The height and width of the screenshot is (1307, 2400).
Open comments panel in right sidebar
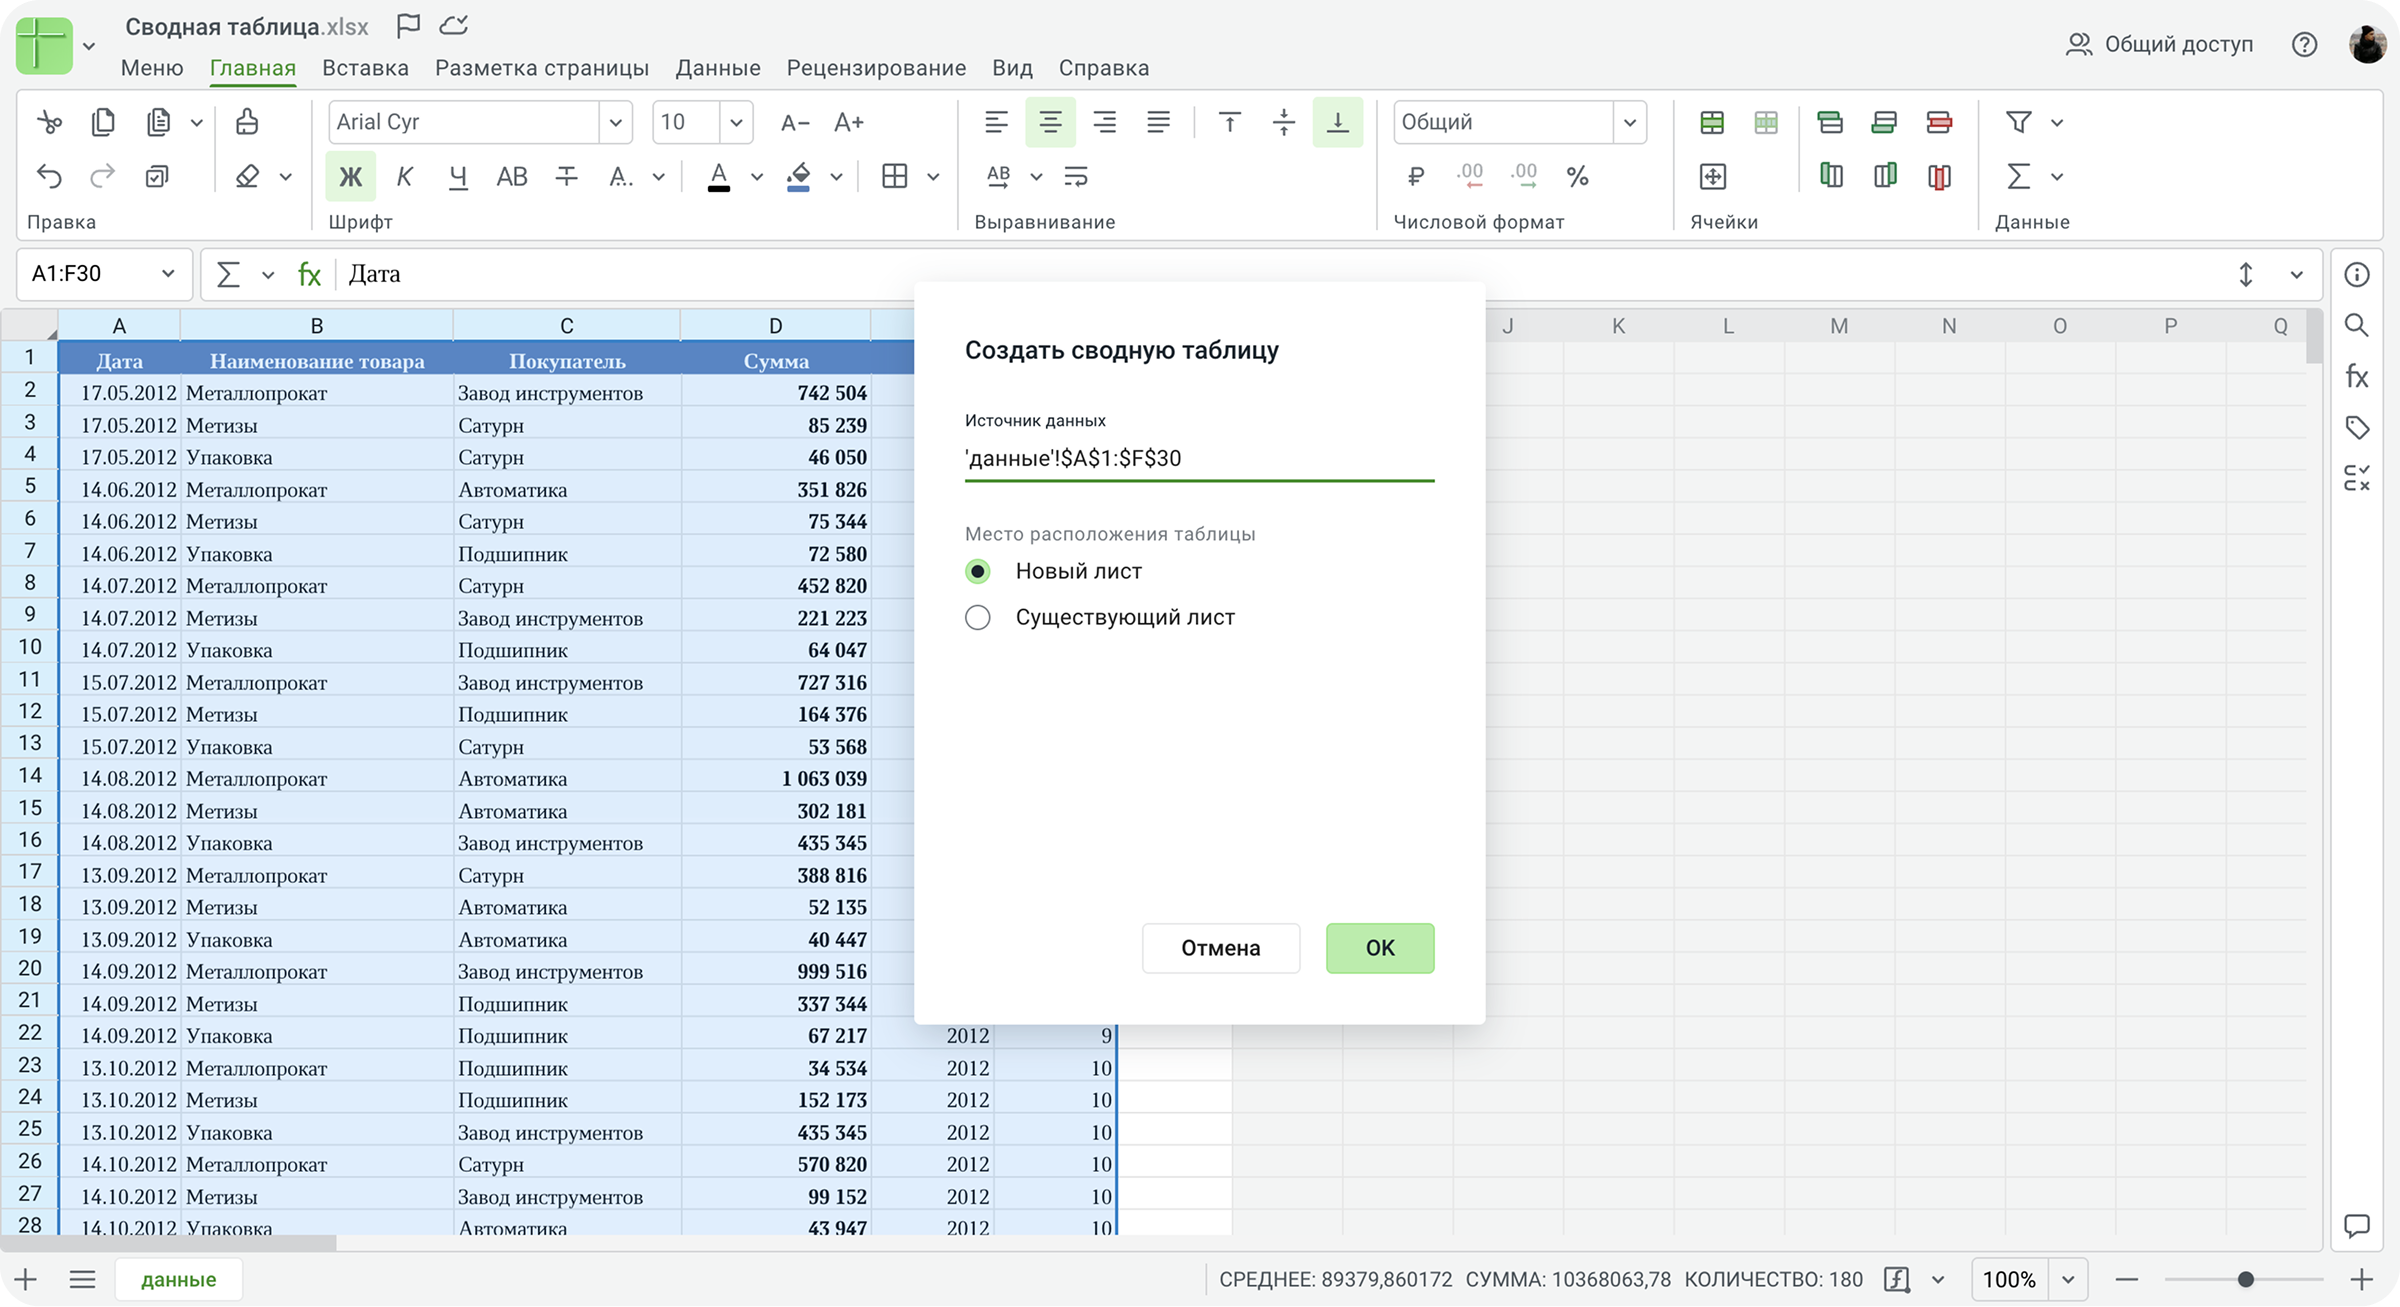2357,1225
